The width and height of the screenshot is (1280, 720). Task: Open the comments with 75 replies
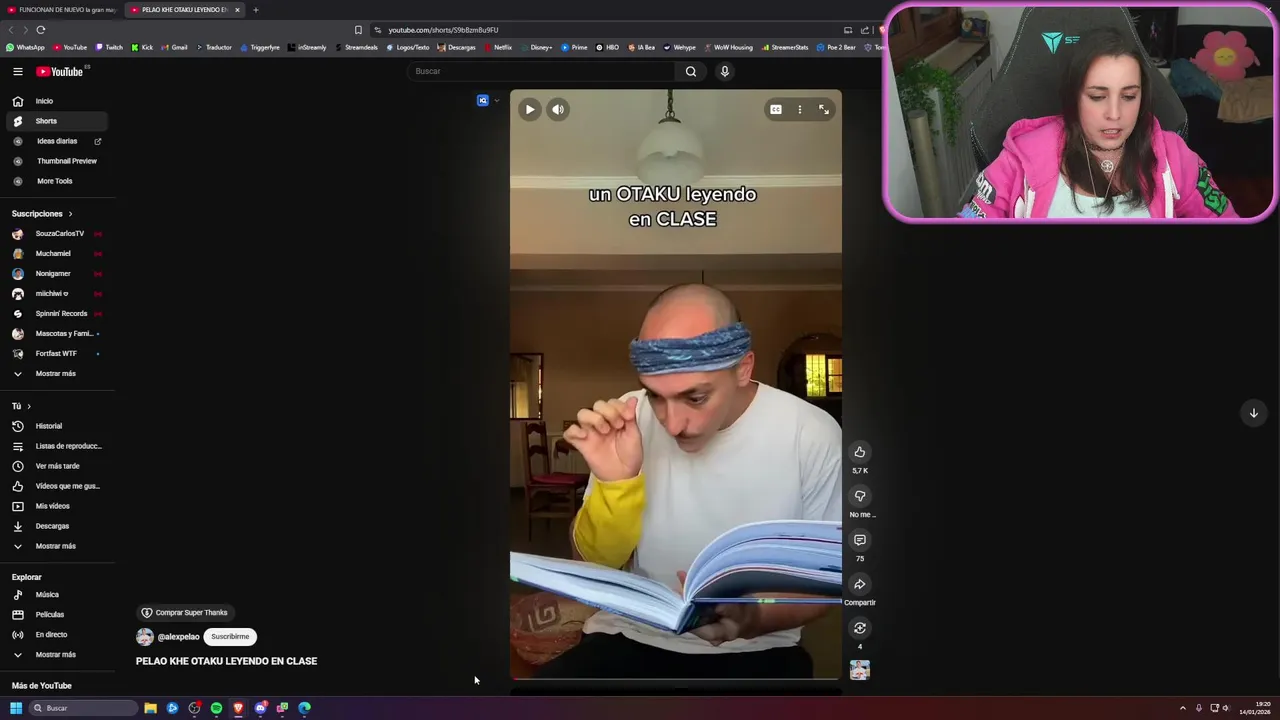click(x=860, y=540)
